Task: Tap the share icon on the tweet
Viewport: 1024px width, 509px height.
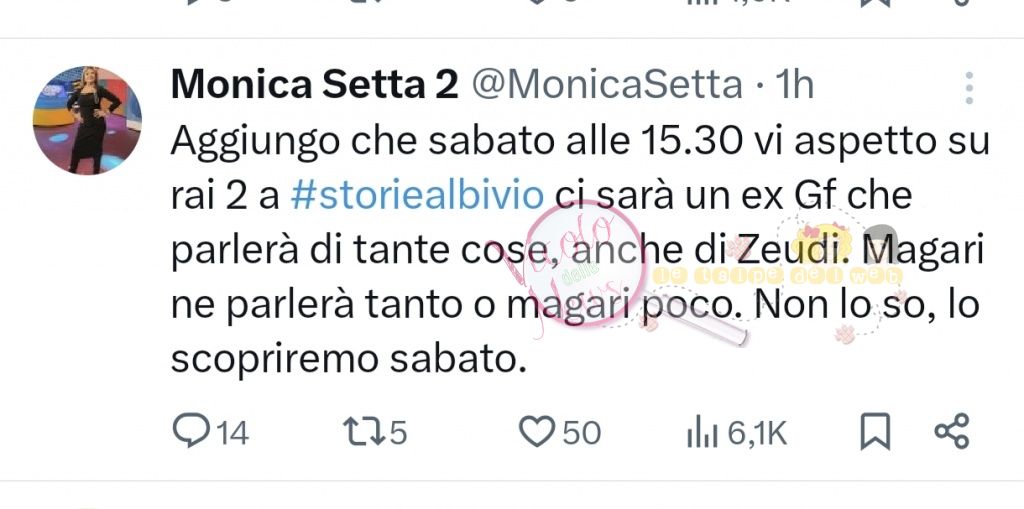Action: click(x=951, y=431)
